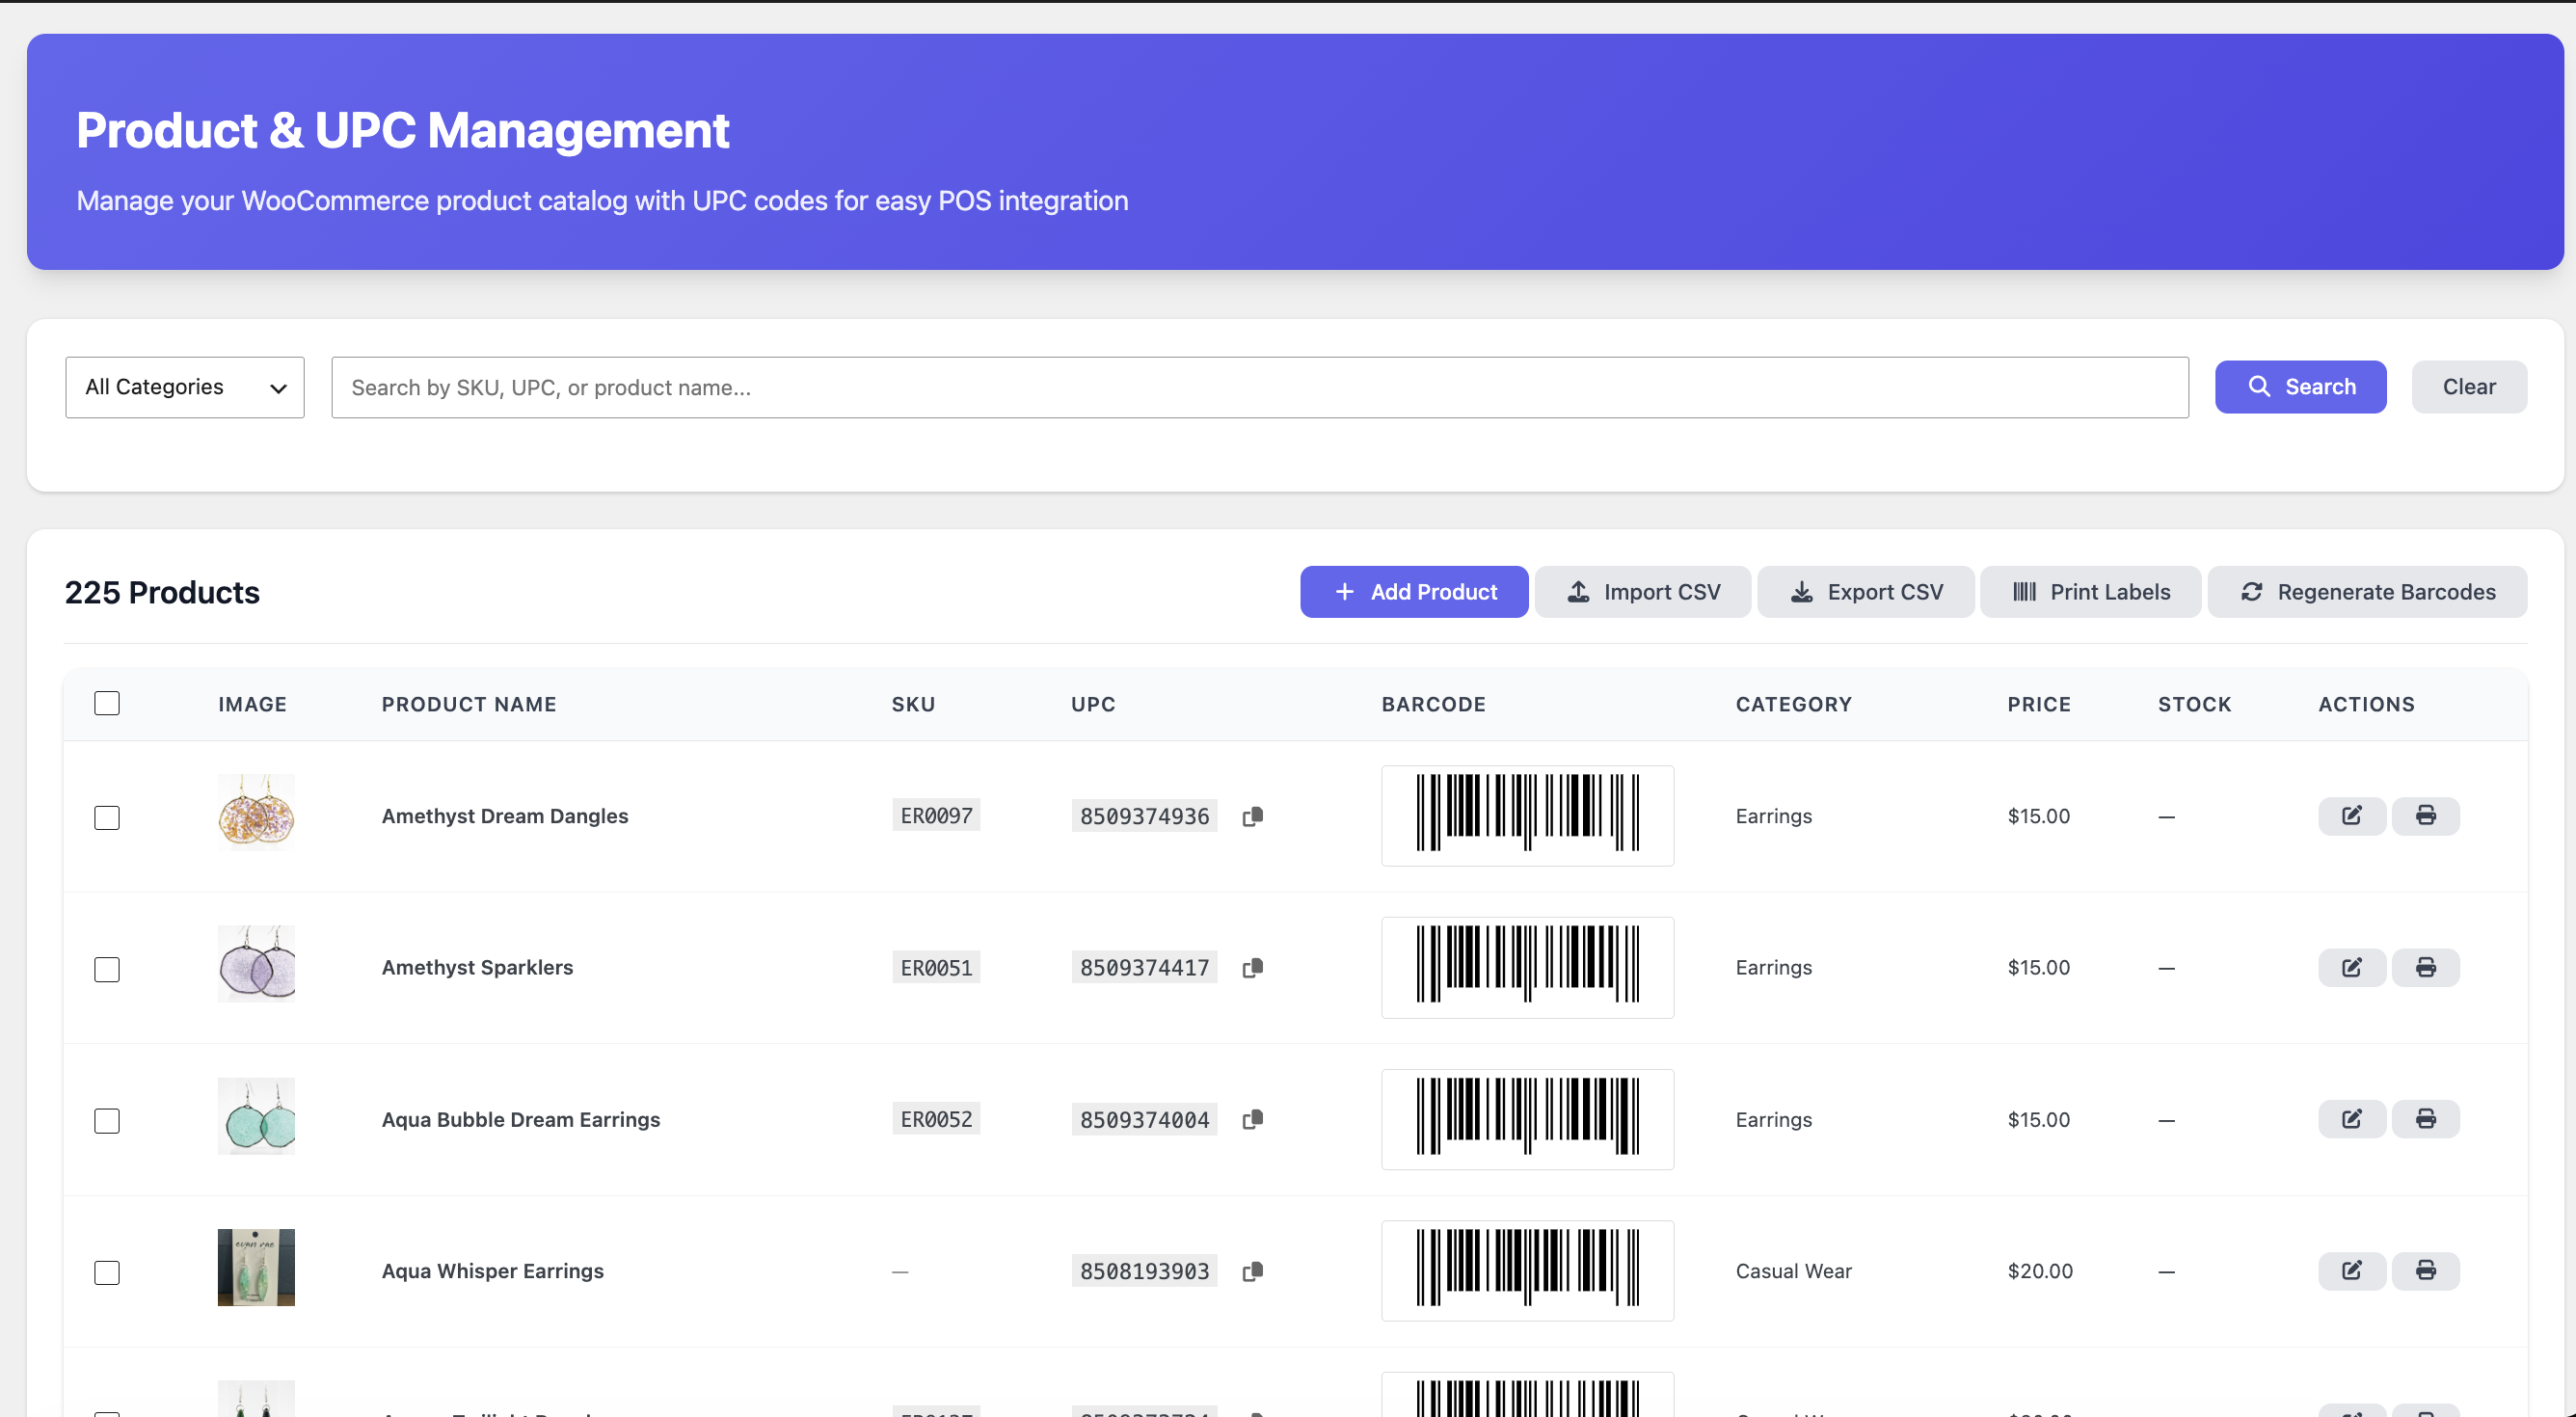Open Import CSV
Image resolution: width=2576 pixels, height=1417 pixels.
(x=1643, y=592)
